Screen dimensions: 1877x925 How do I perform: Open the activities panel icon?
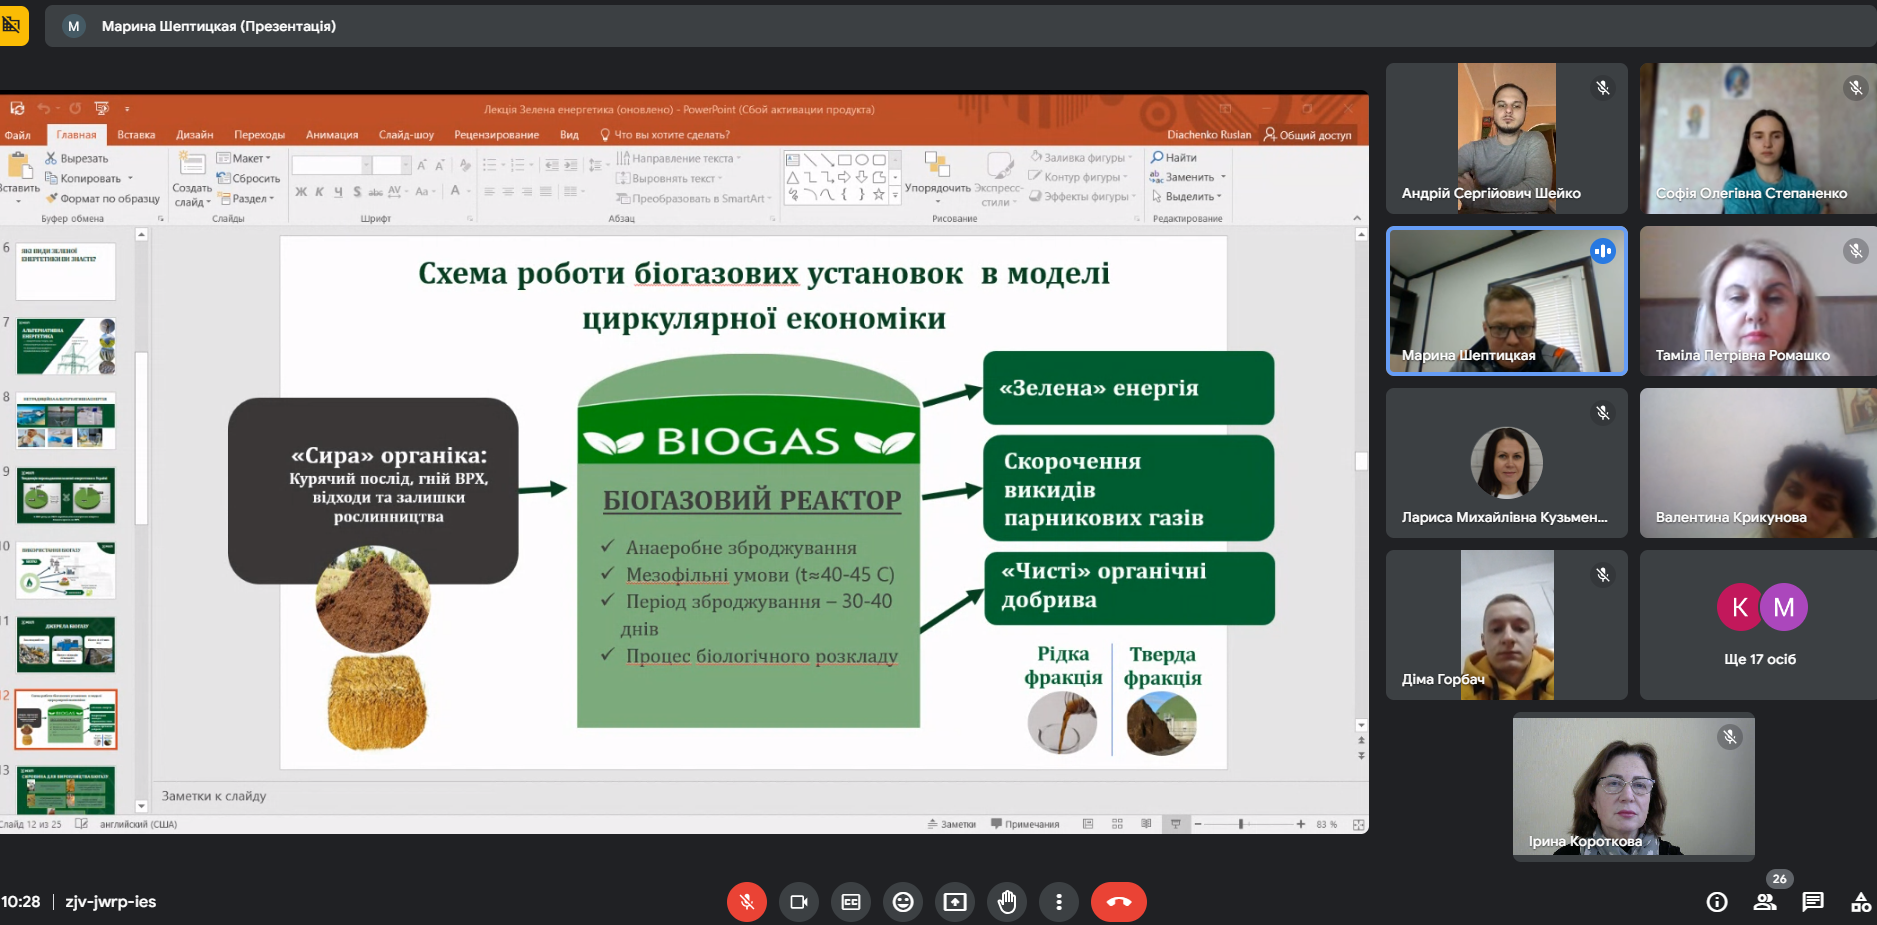[x=1861, y=902]
